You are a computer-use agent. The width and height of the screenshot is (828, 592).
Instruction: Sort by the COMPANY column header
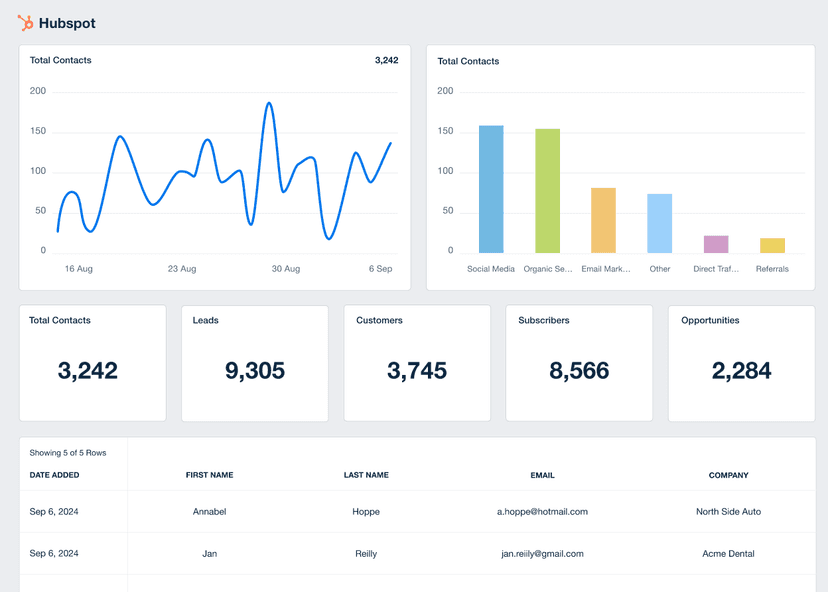728,475
